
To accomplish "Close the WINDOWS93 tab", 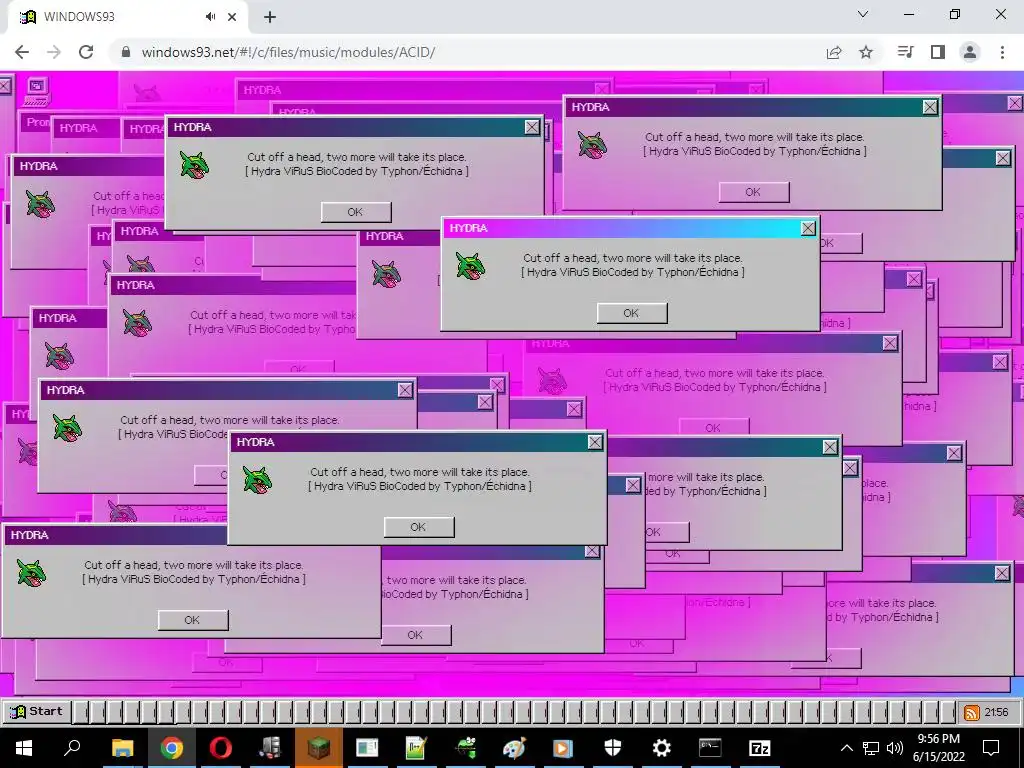I will [232, 17].
